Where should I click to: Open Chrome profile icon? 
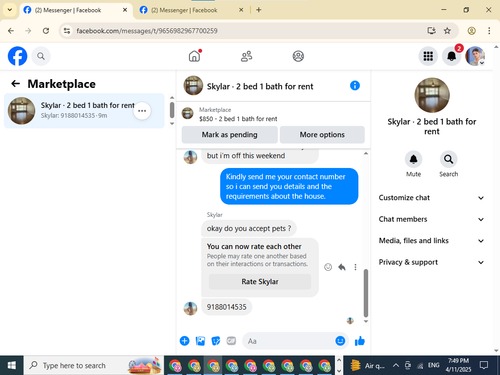pos(471,31)
